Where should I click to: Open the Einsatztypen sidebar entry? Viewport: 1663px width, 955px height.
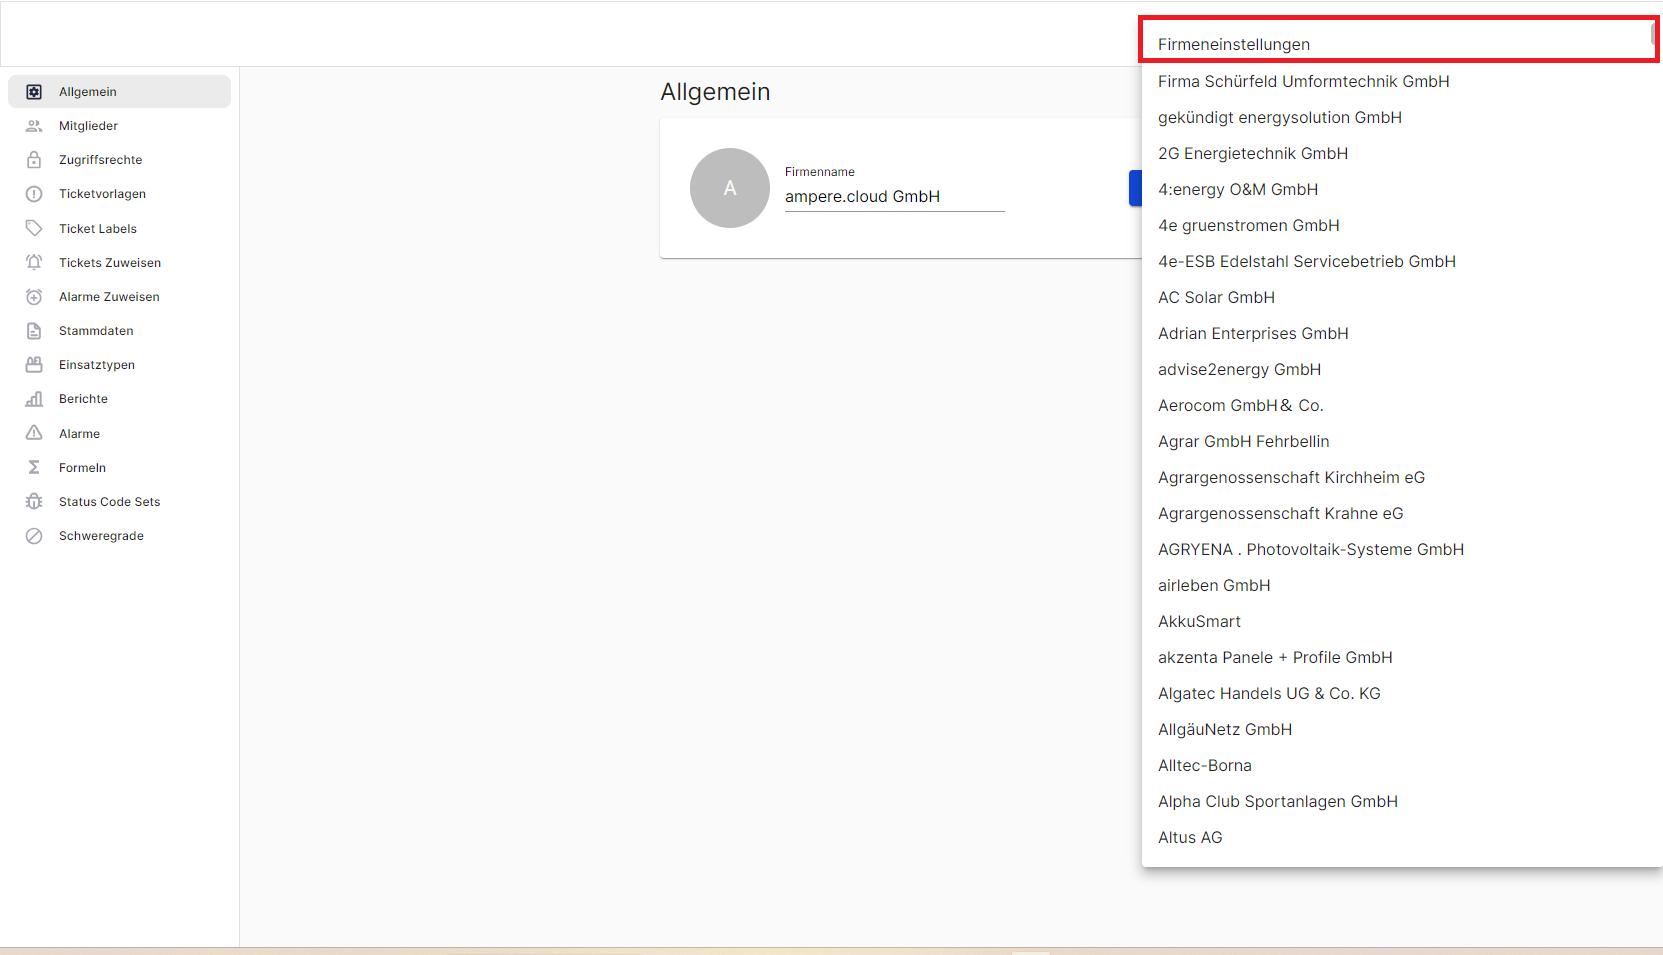click(97, 365)
